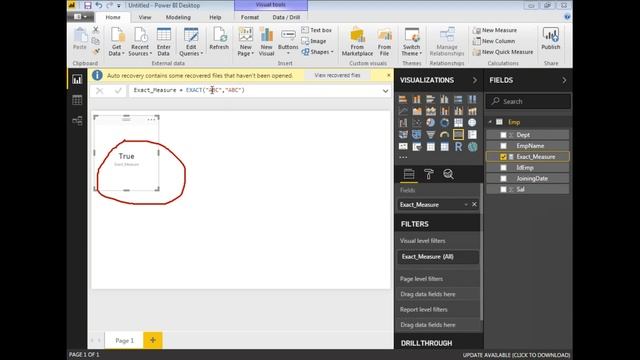Screen dimensions: 640x360
Task: Select the donut chart visualization
Action: 444,123
